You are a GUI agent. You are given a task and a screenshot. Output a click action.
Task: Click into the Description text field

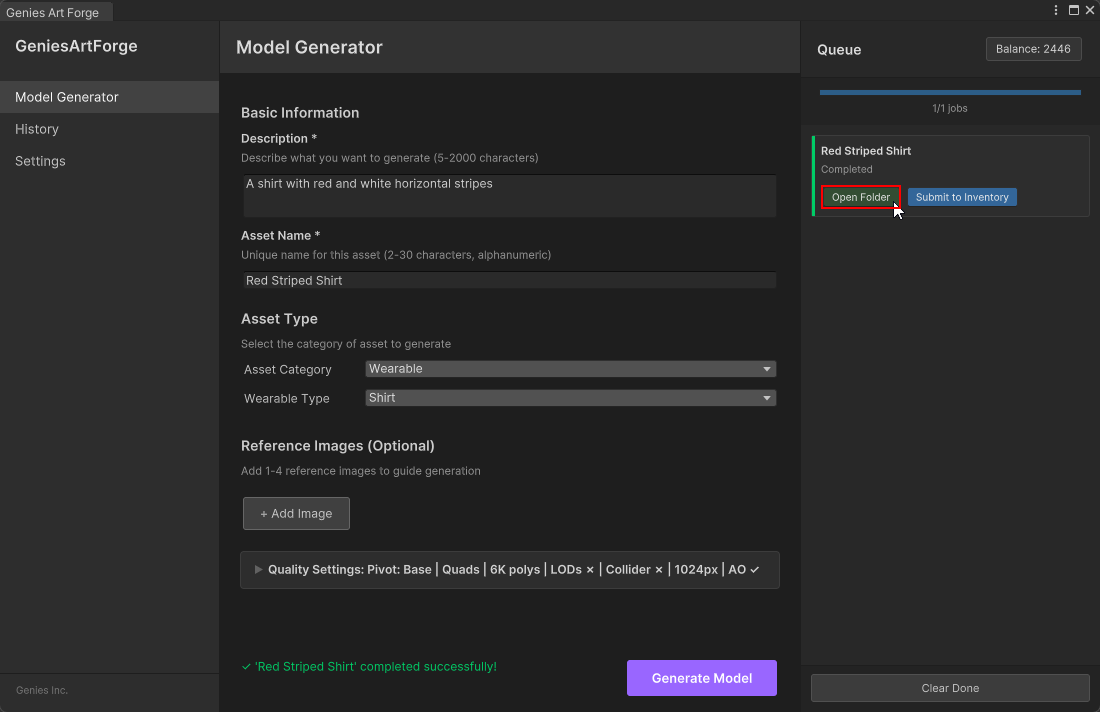pyautogui.click(x=509, y=195)
